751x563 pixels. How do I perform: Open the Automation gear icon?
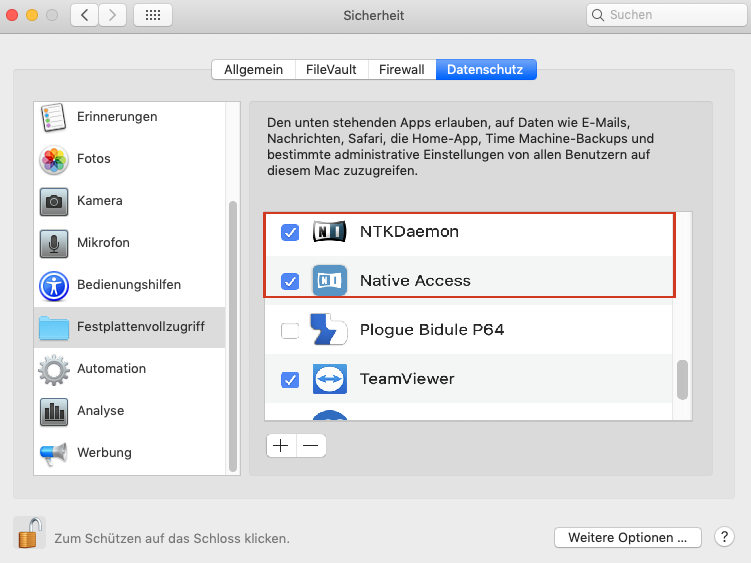click(x=54, y=369)
